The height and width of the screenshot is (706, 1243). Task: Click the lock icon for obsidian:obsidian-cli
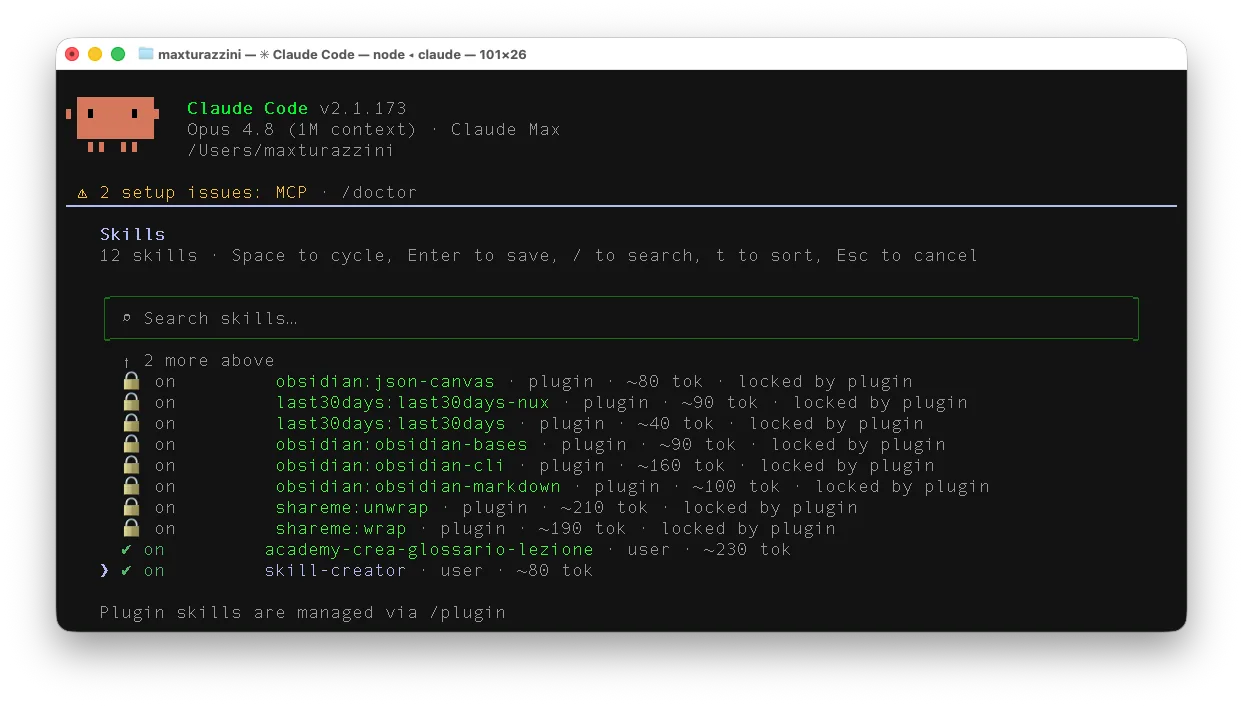pyautogui.click(x=131, y=465)
